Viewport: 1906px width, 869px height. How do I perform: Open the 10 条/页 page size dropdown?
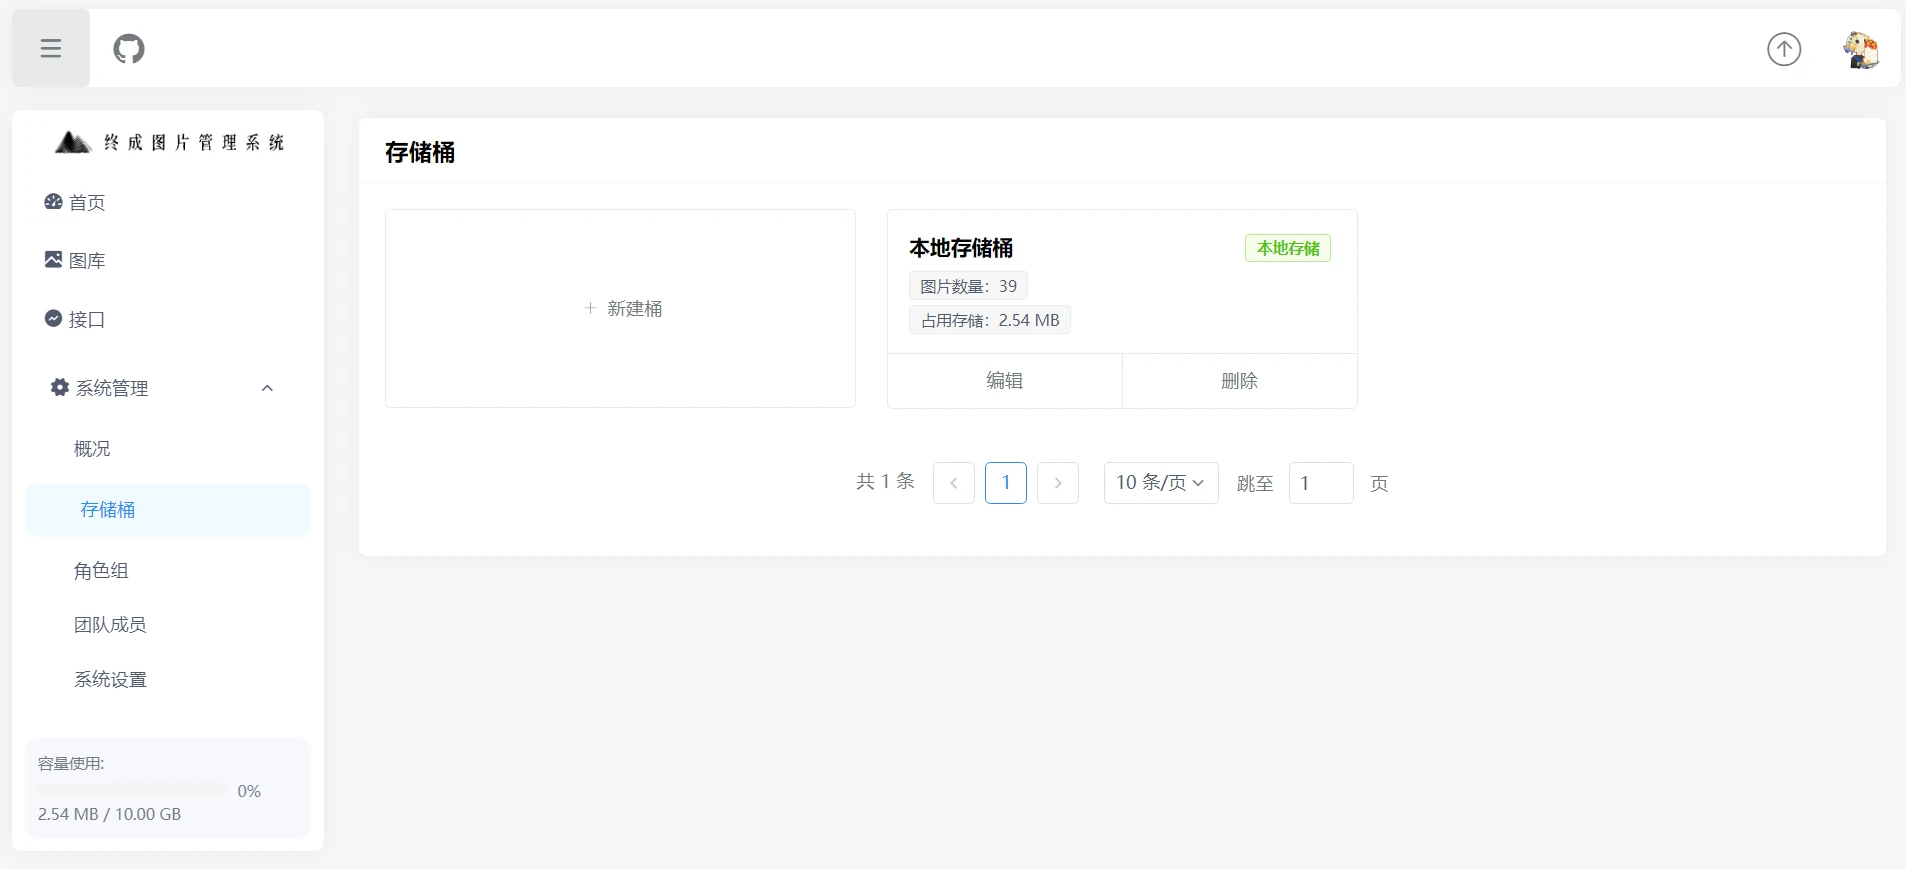pyautogui.click(x=1160, y=483)
